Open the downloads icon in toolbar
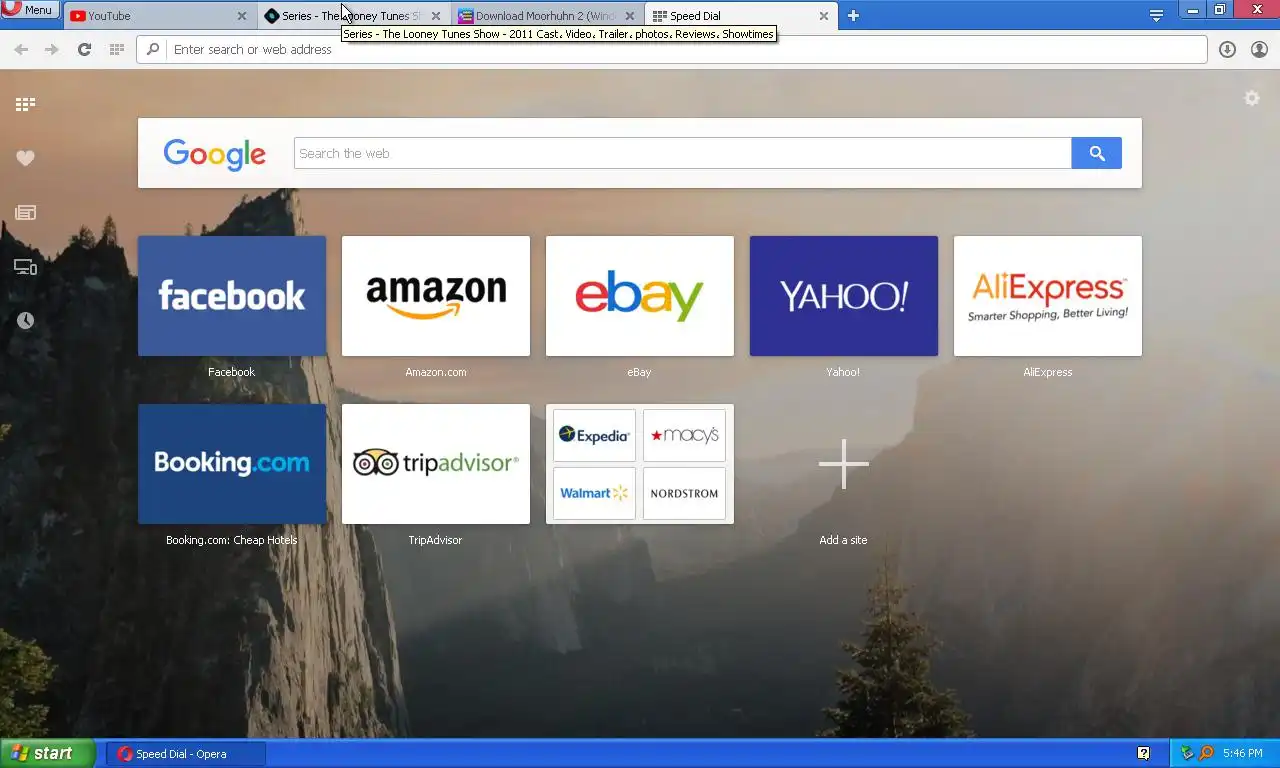Image resolution: width=1280 pixels, height=768 pixels. point(1228,49)
